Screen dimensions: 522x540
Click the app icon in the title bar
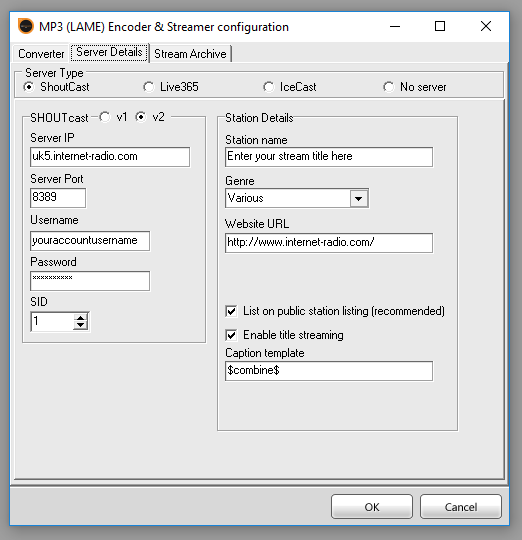(x=26, y=26)
